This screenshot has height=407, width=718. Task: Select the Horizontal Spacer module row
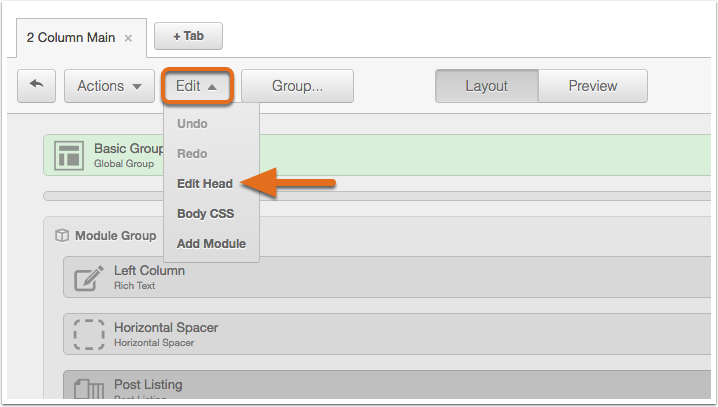click(x=387, y=334)
